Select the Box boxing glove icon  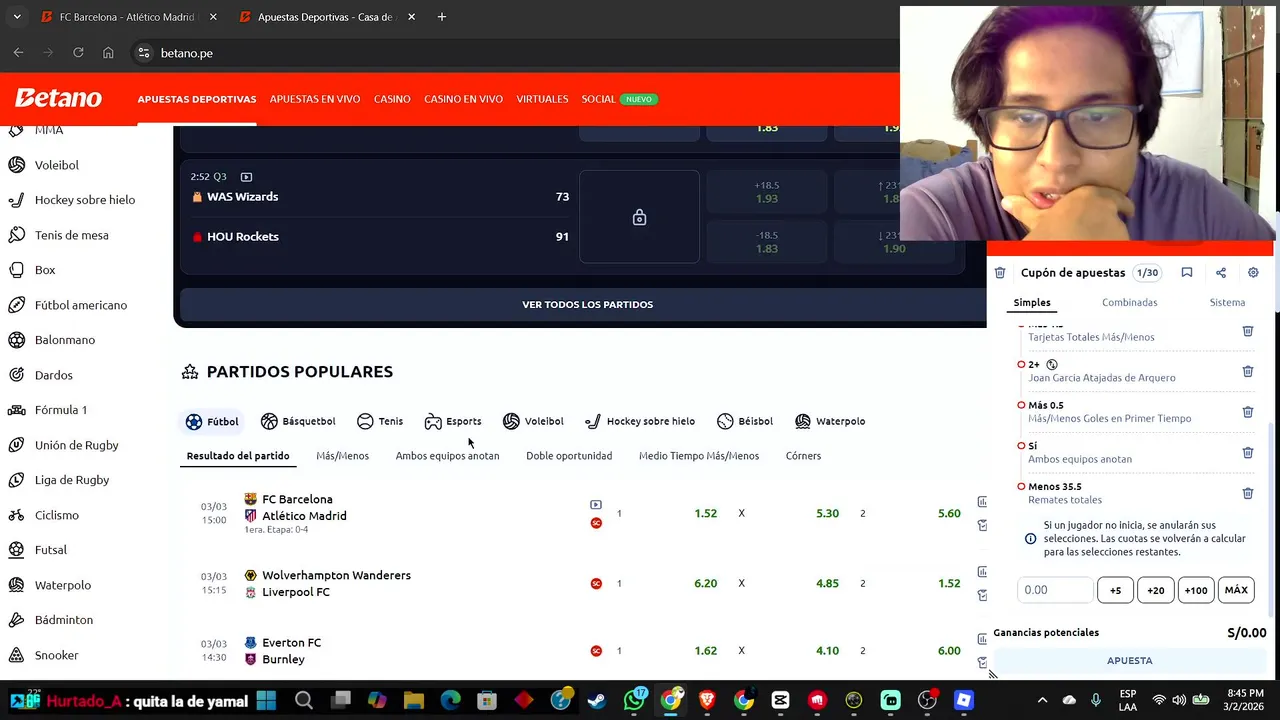(16, 270)
